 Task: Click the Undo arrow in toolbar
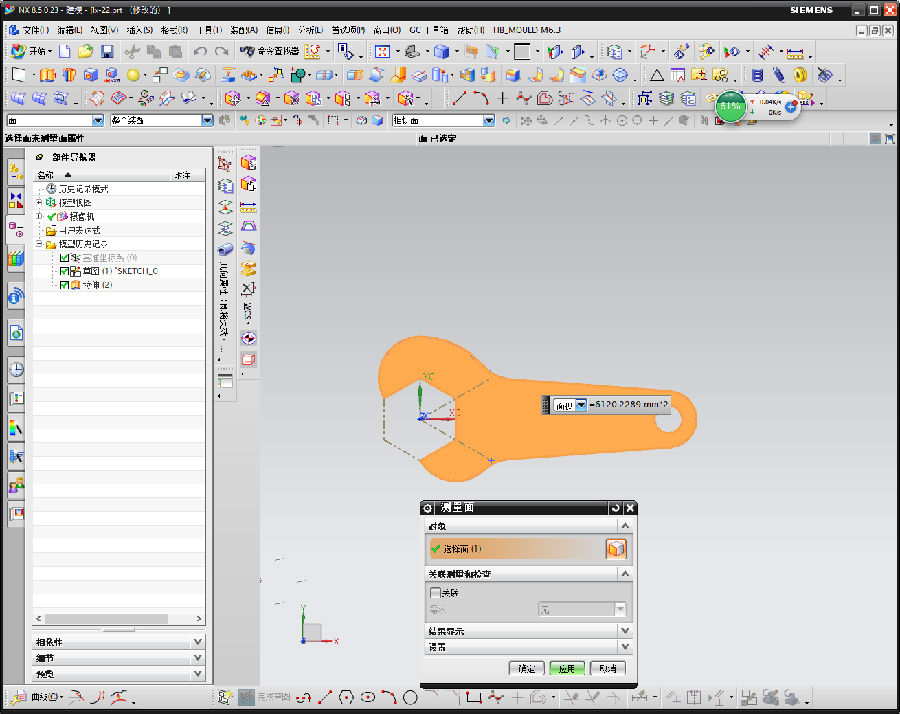pyautogui.click(x=200, y=51)
